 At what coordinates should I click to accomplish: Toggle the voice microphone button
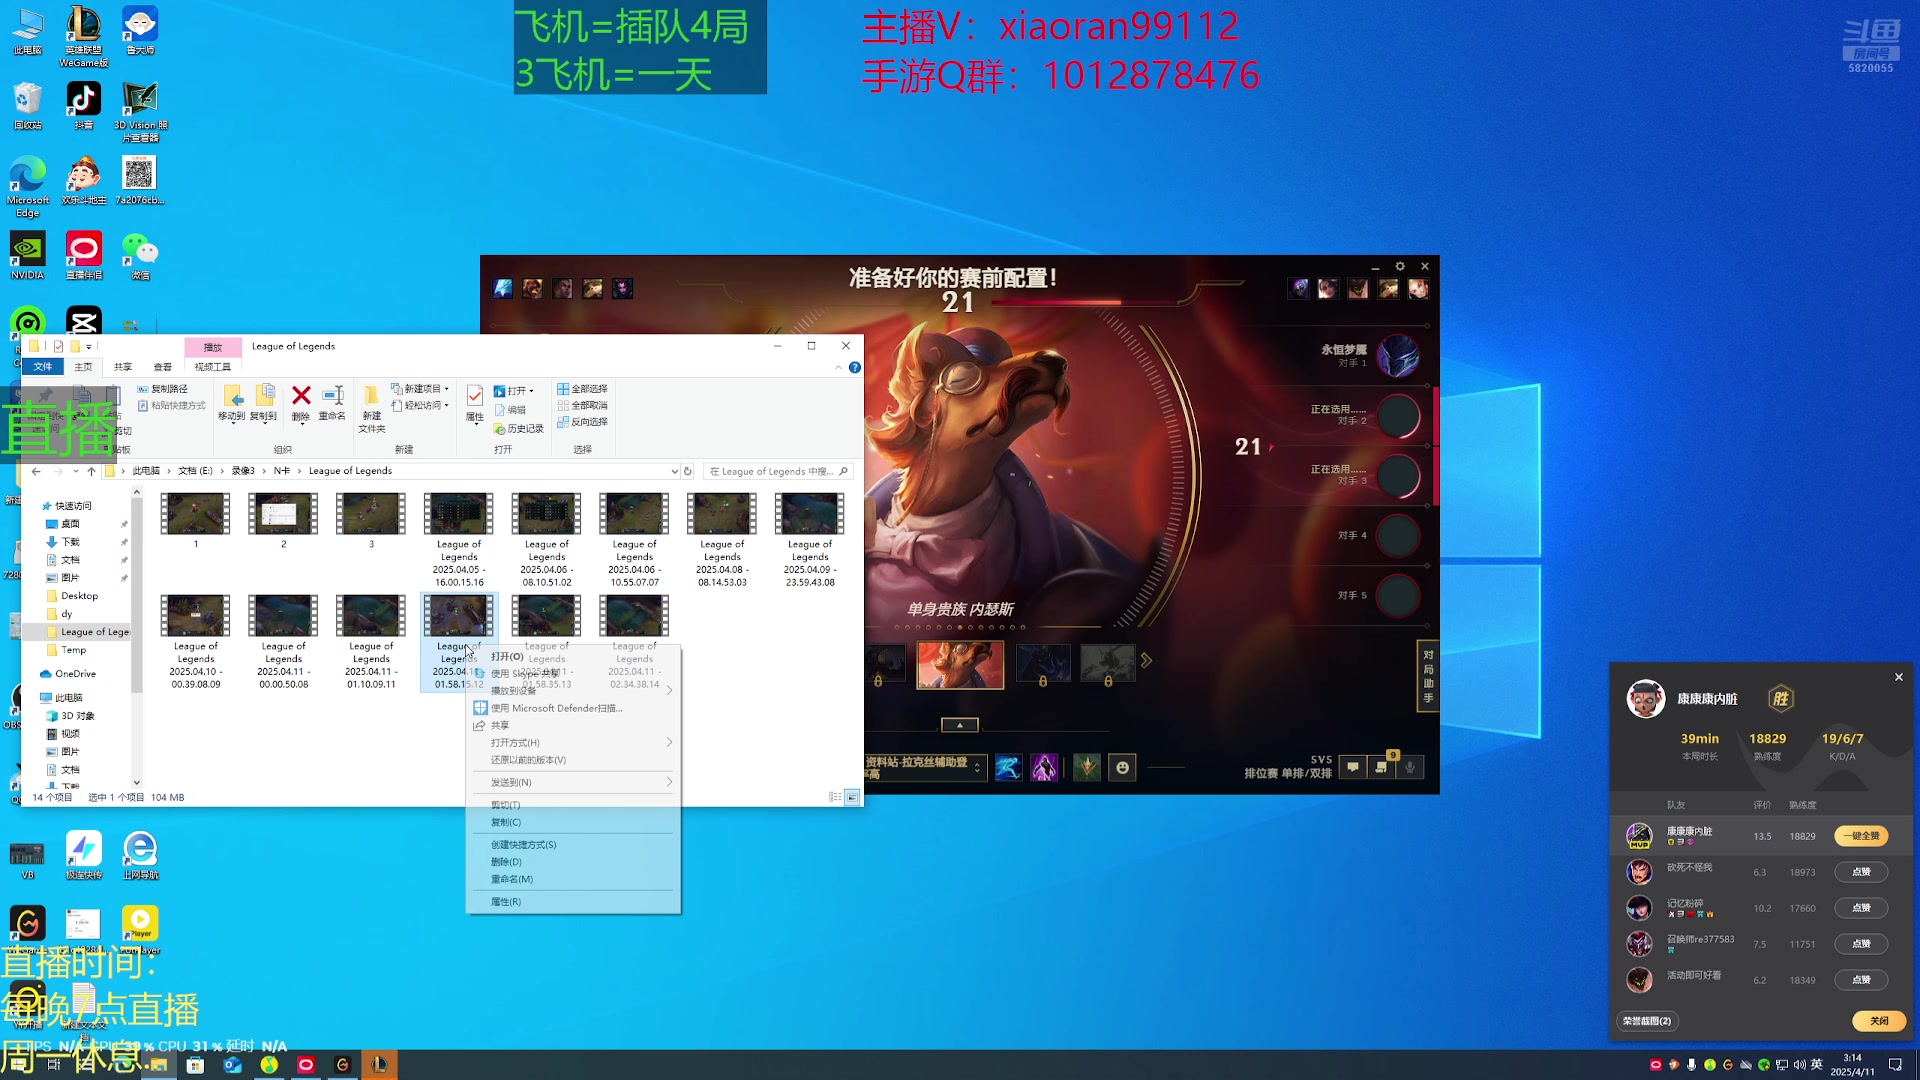pos(1410,768)
